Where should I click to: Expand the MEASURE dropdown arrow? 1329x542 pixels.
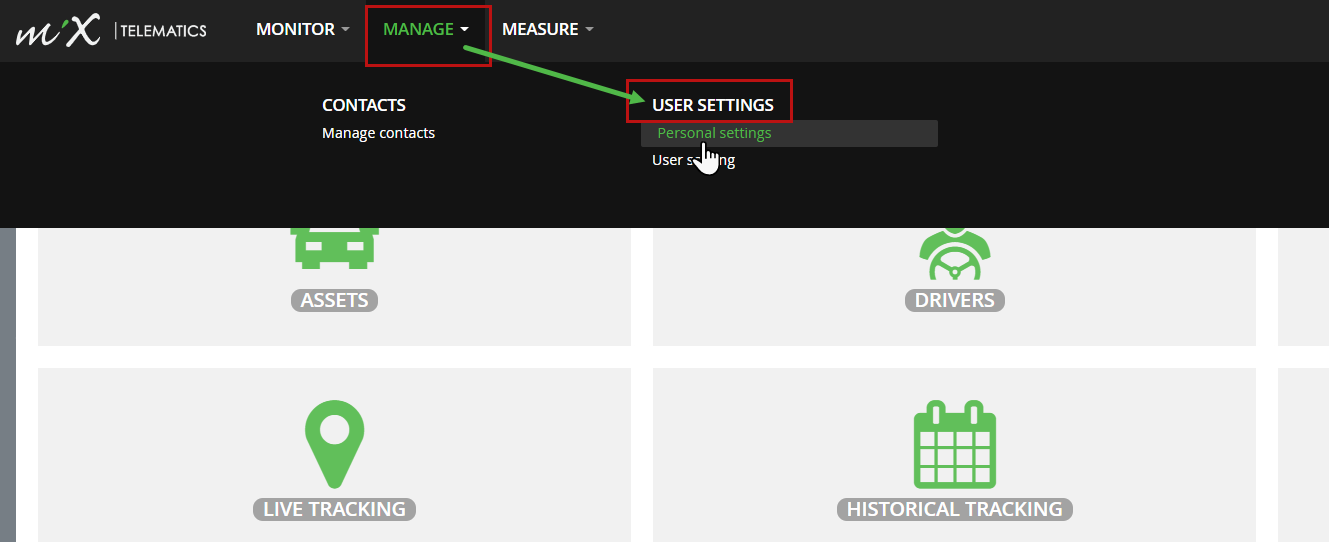(589, 30)
